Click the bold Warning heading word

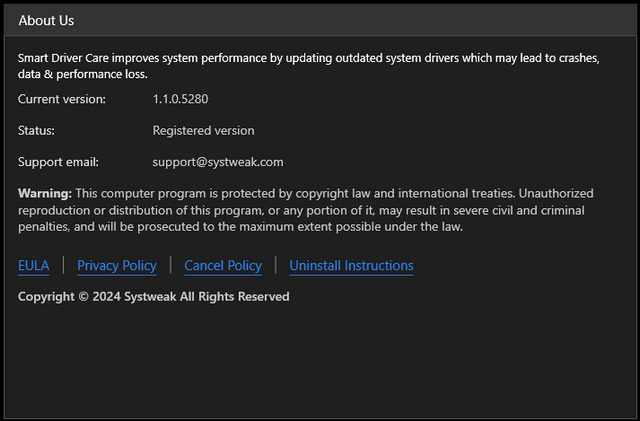pos(45,193)
